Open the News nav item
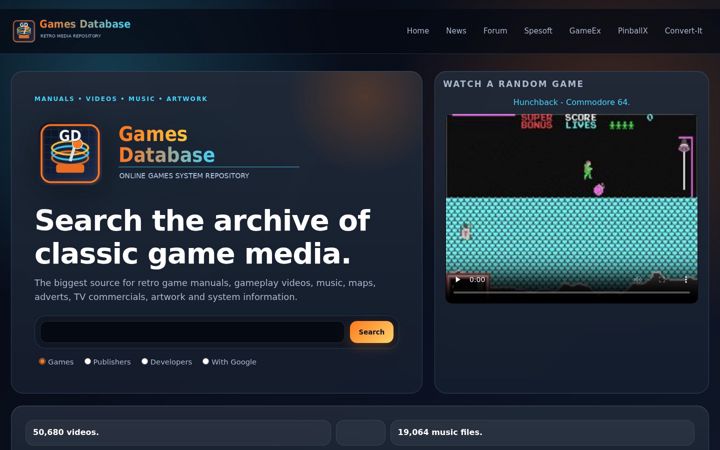The image size is (720, 450). coord(456,31)
